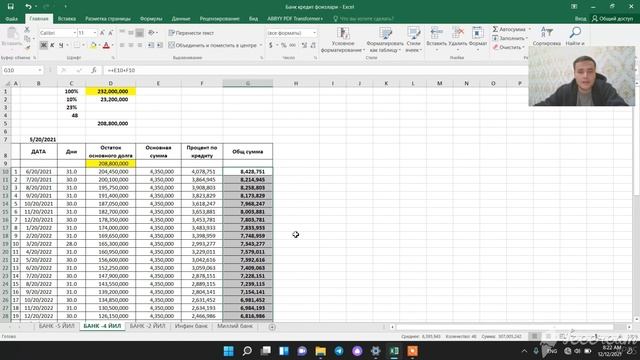Select yellow cell D1 with 232,000,000
Viewport: 640px width, 360px height.
[111, 91]
